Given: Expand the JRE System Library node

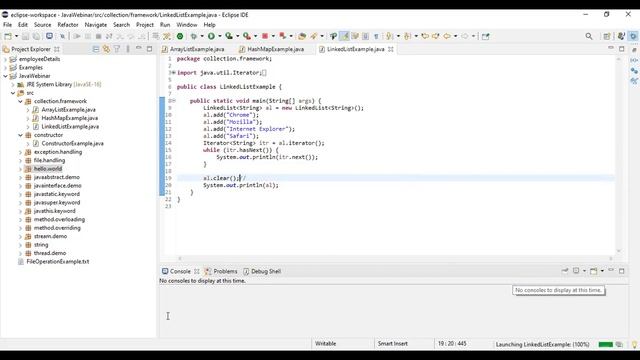Looking at the screenshot, I should pyautogui.click(x=13, y=84).
